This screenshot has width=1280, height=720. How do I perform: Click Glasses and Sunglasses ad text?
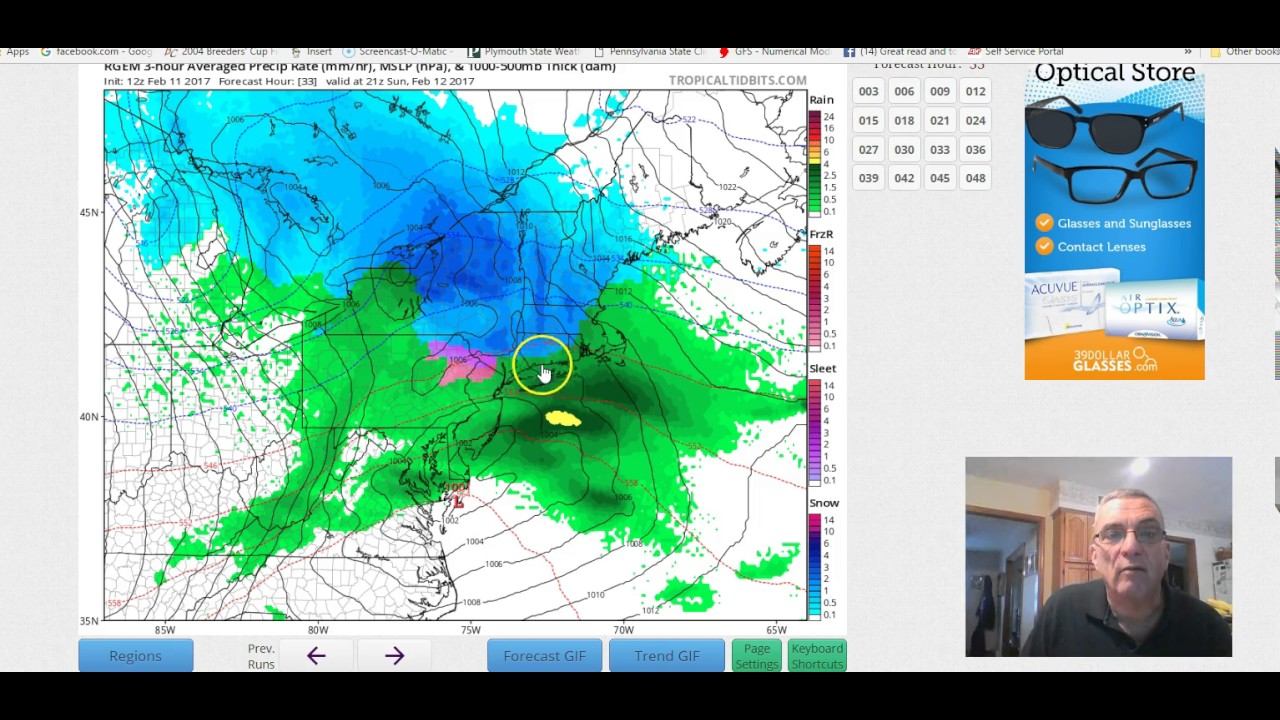1124,223
